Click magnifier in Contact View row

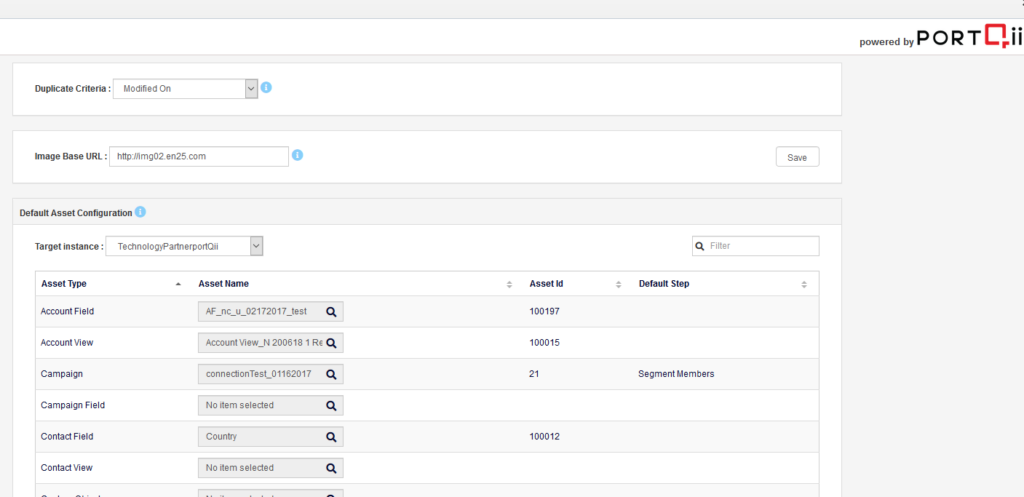tap(331, 468)
